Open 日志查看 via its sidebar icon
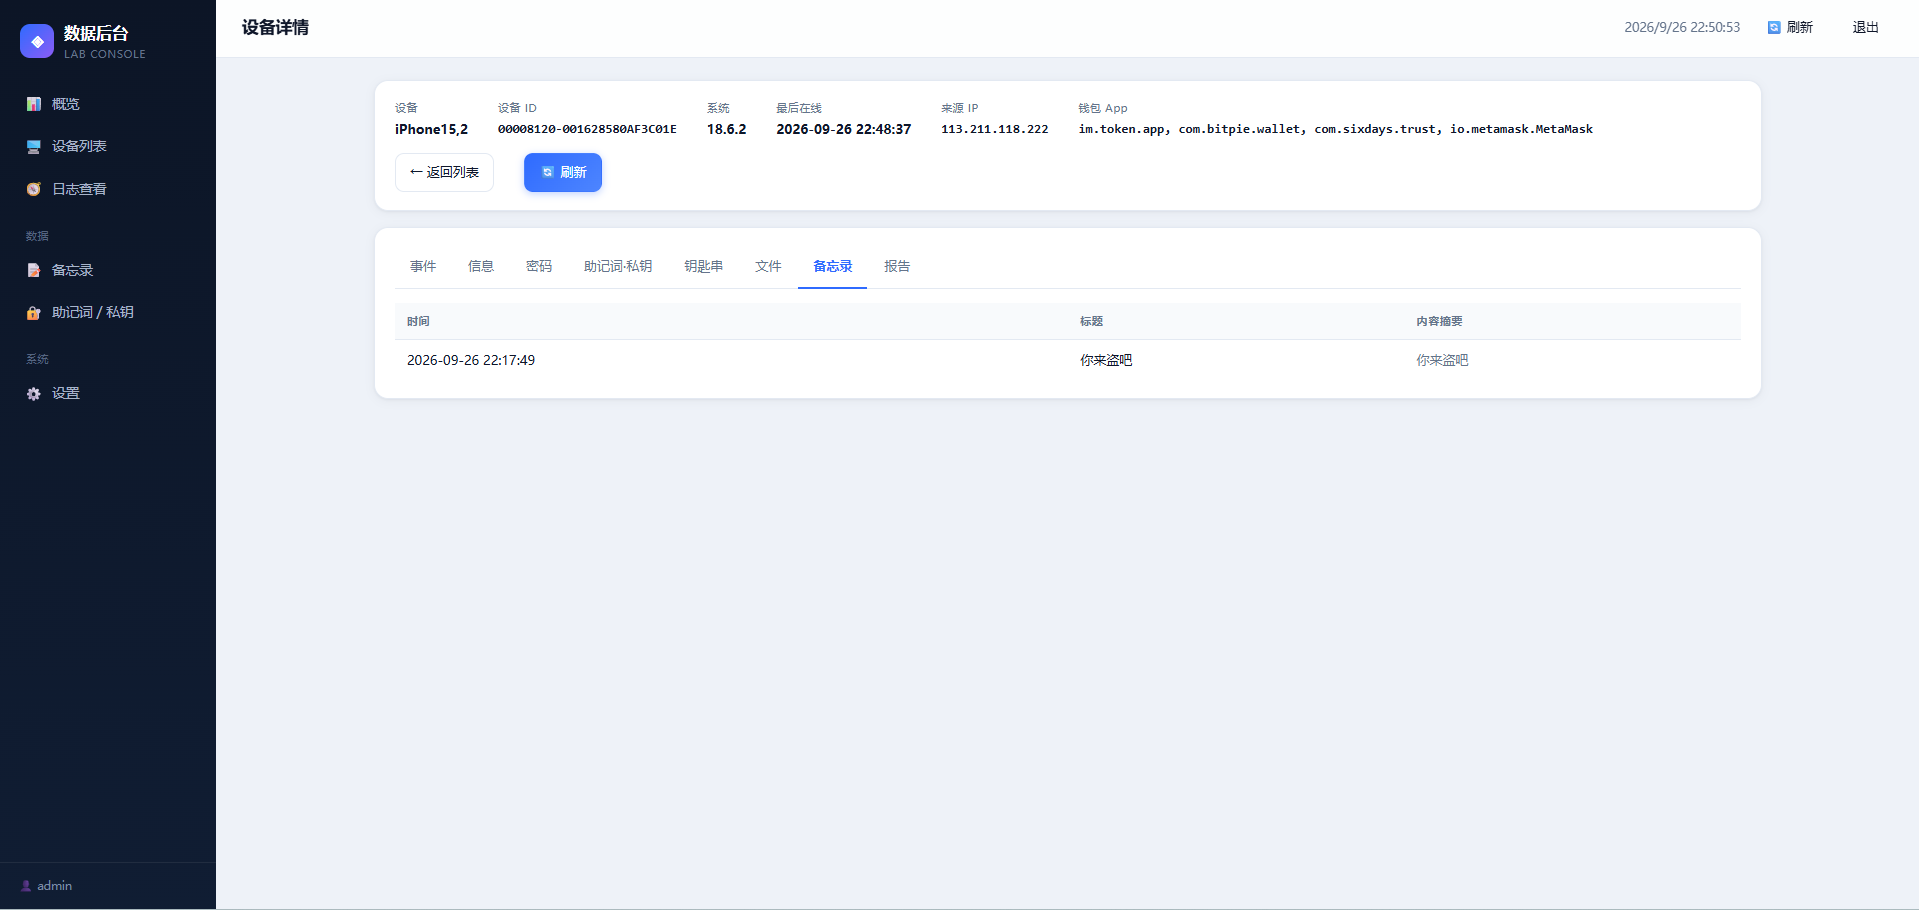 coord(34,189)
